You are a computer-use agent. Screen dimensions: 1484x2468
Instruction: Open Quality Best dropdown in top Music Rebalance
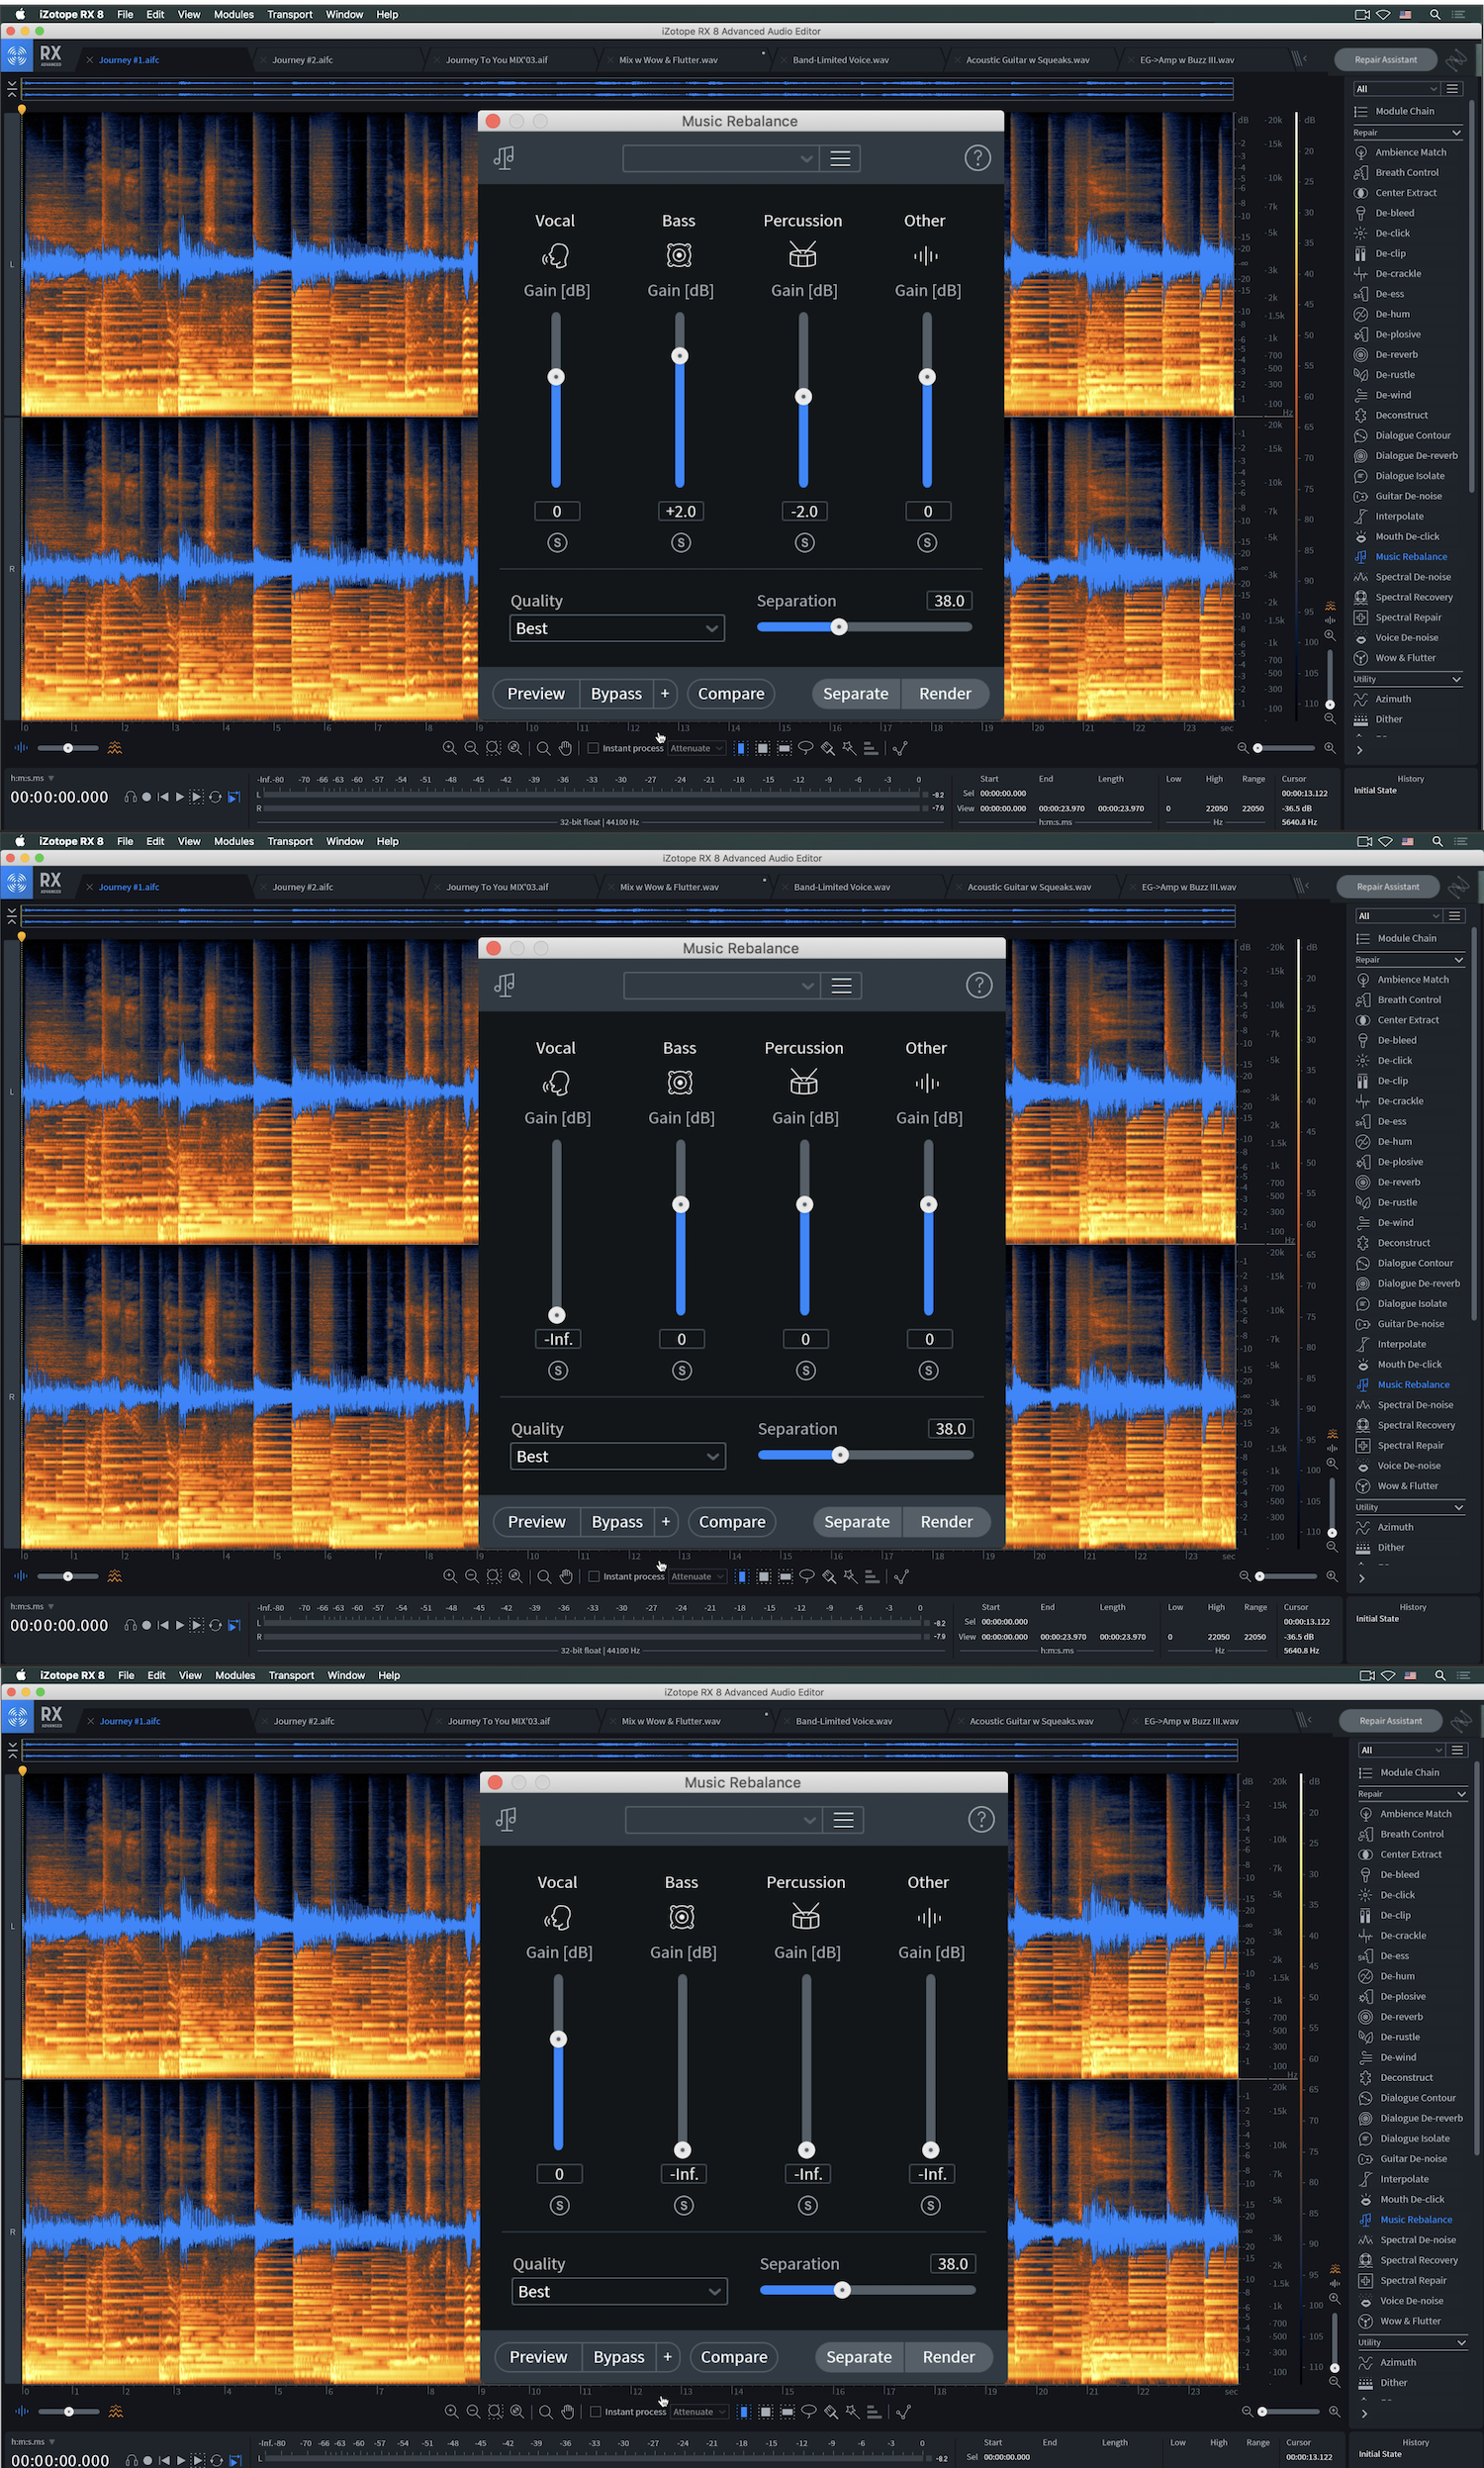pyautogui.click(x=617, y=628)
